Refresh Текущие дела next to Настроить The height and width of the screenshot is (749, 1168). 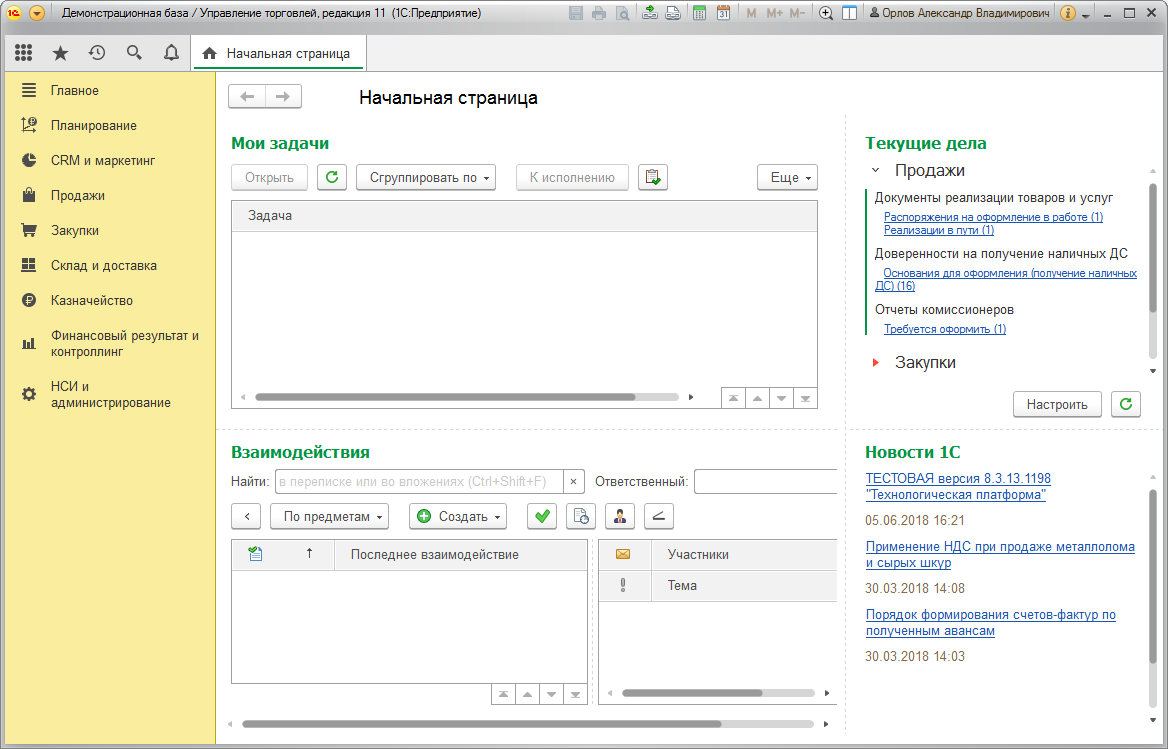pyautogui.click(x=1126, y=404)
